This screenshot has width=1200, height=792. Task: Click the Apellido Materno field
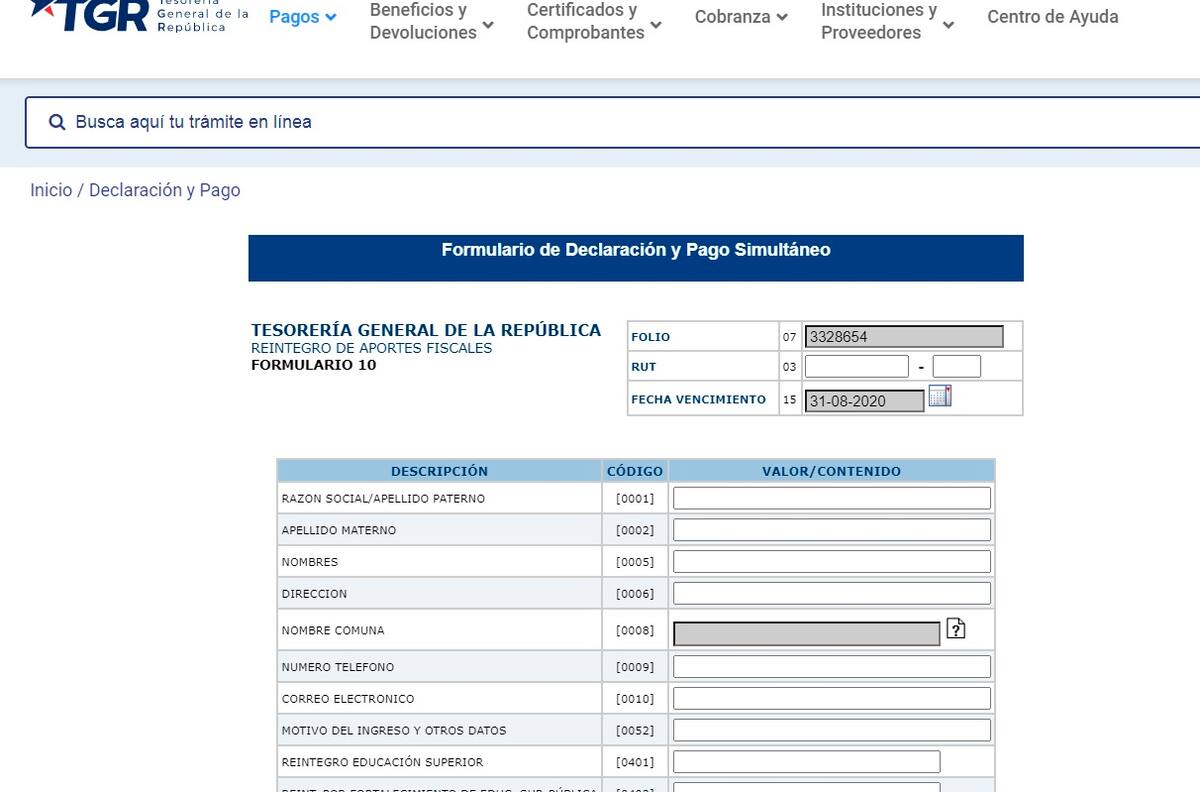pos(832,530)
